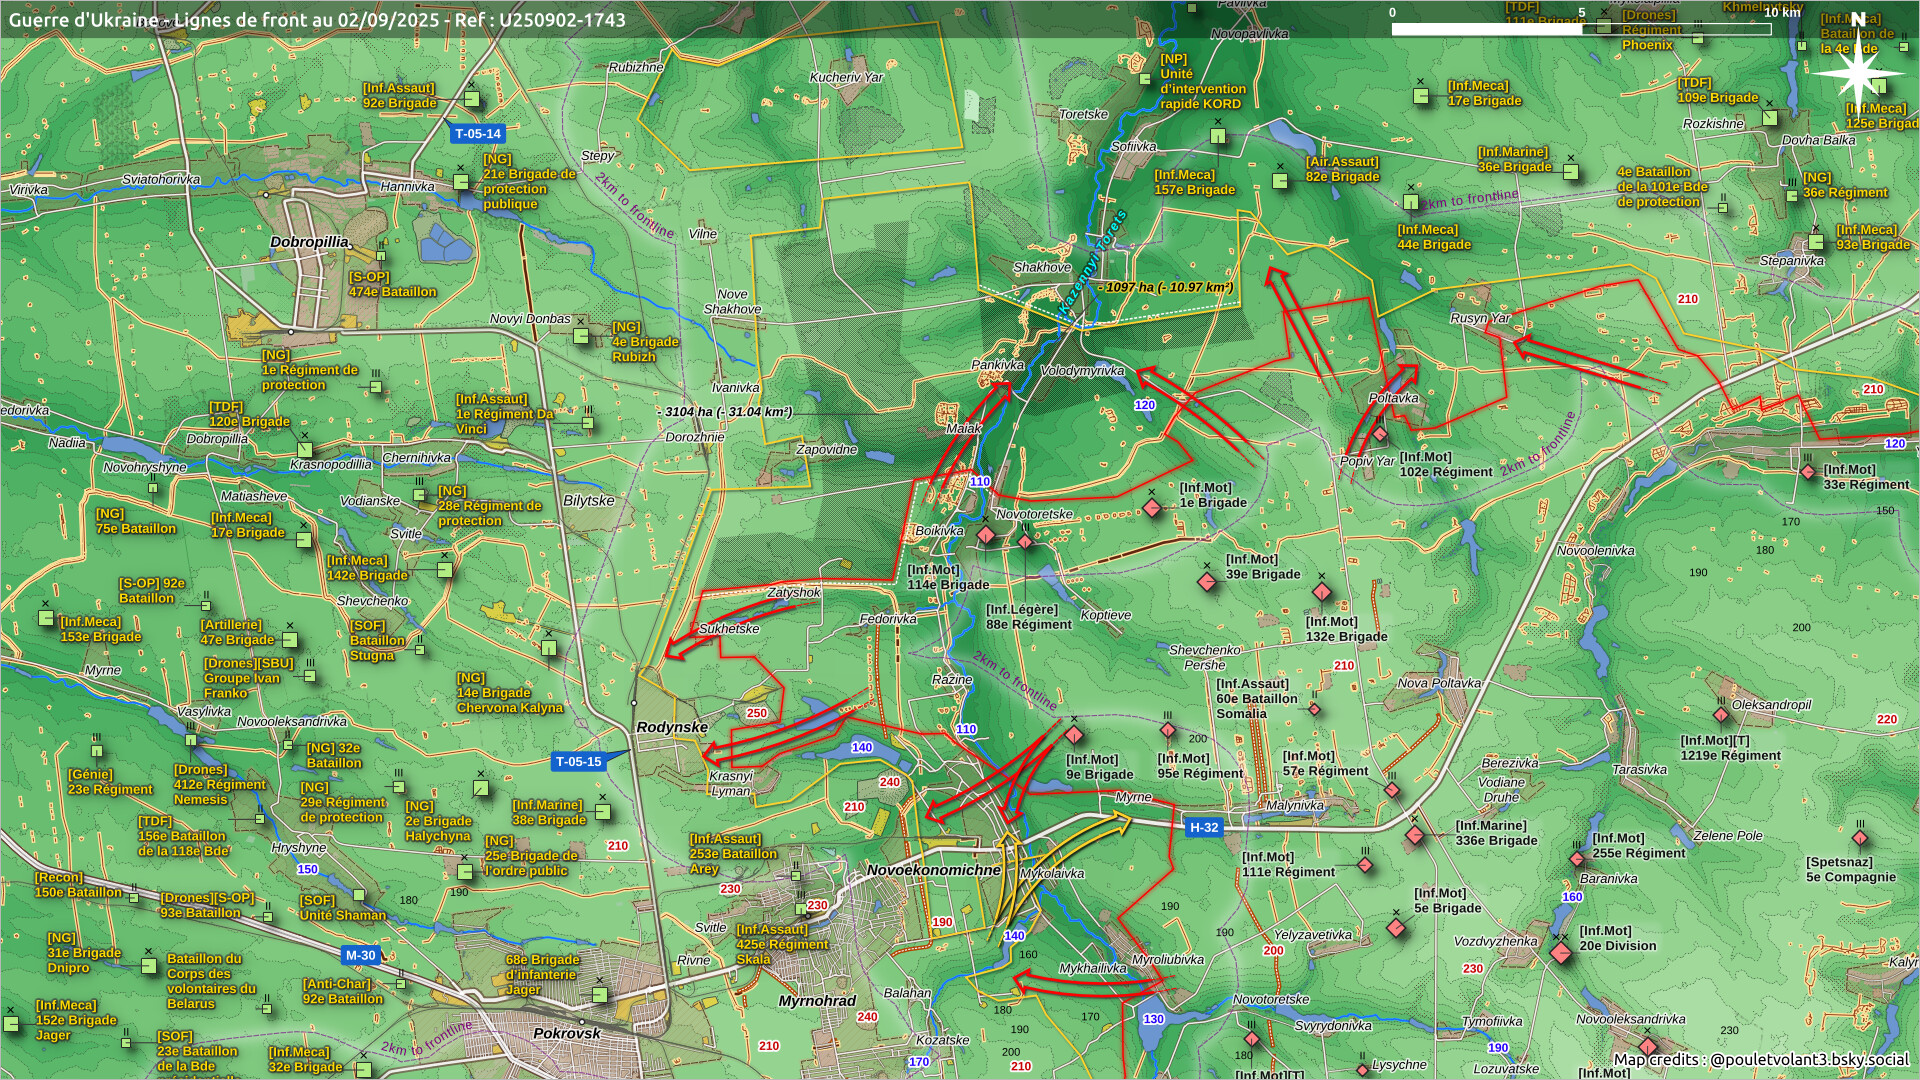The image size is (1920, 1080).
Task: Select the 82e Air Assault Brigade marker
Action: pos(1280,180)
